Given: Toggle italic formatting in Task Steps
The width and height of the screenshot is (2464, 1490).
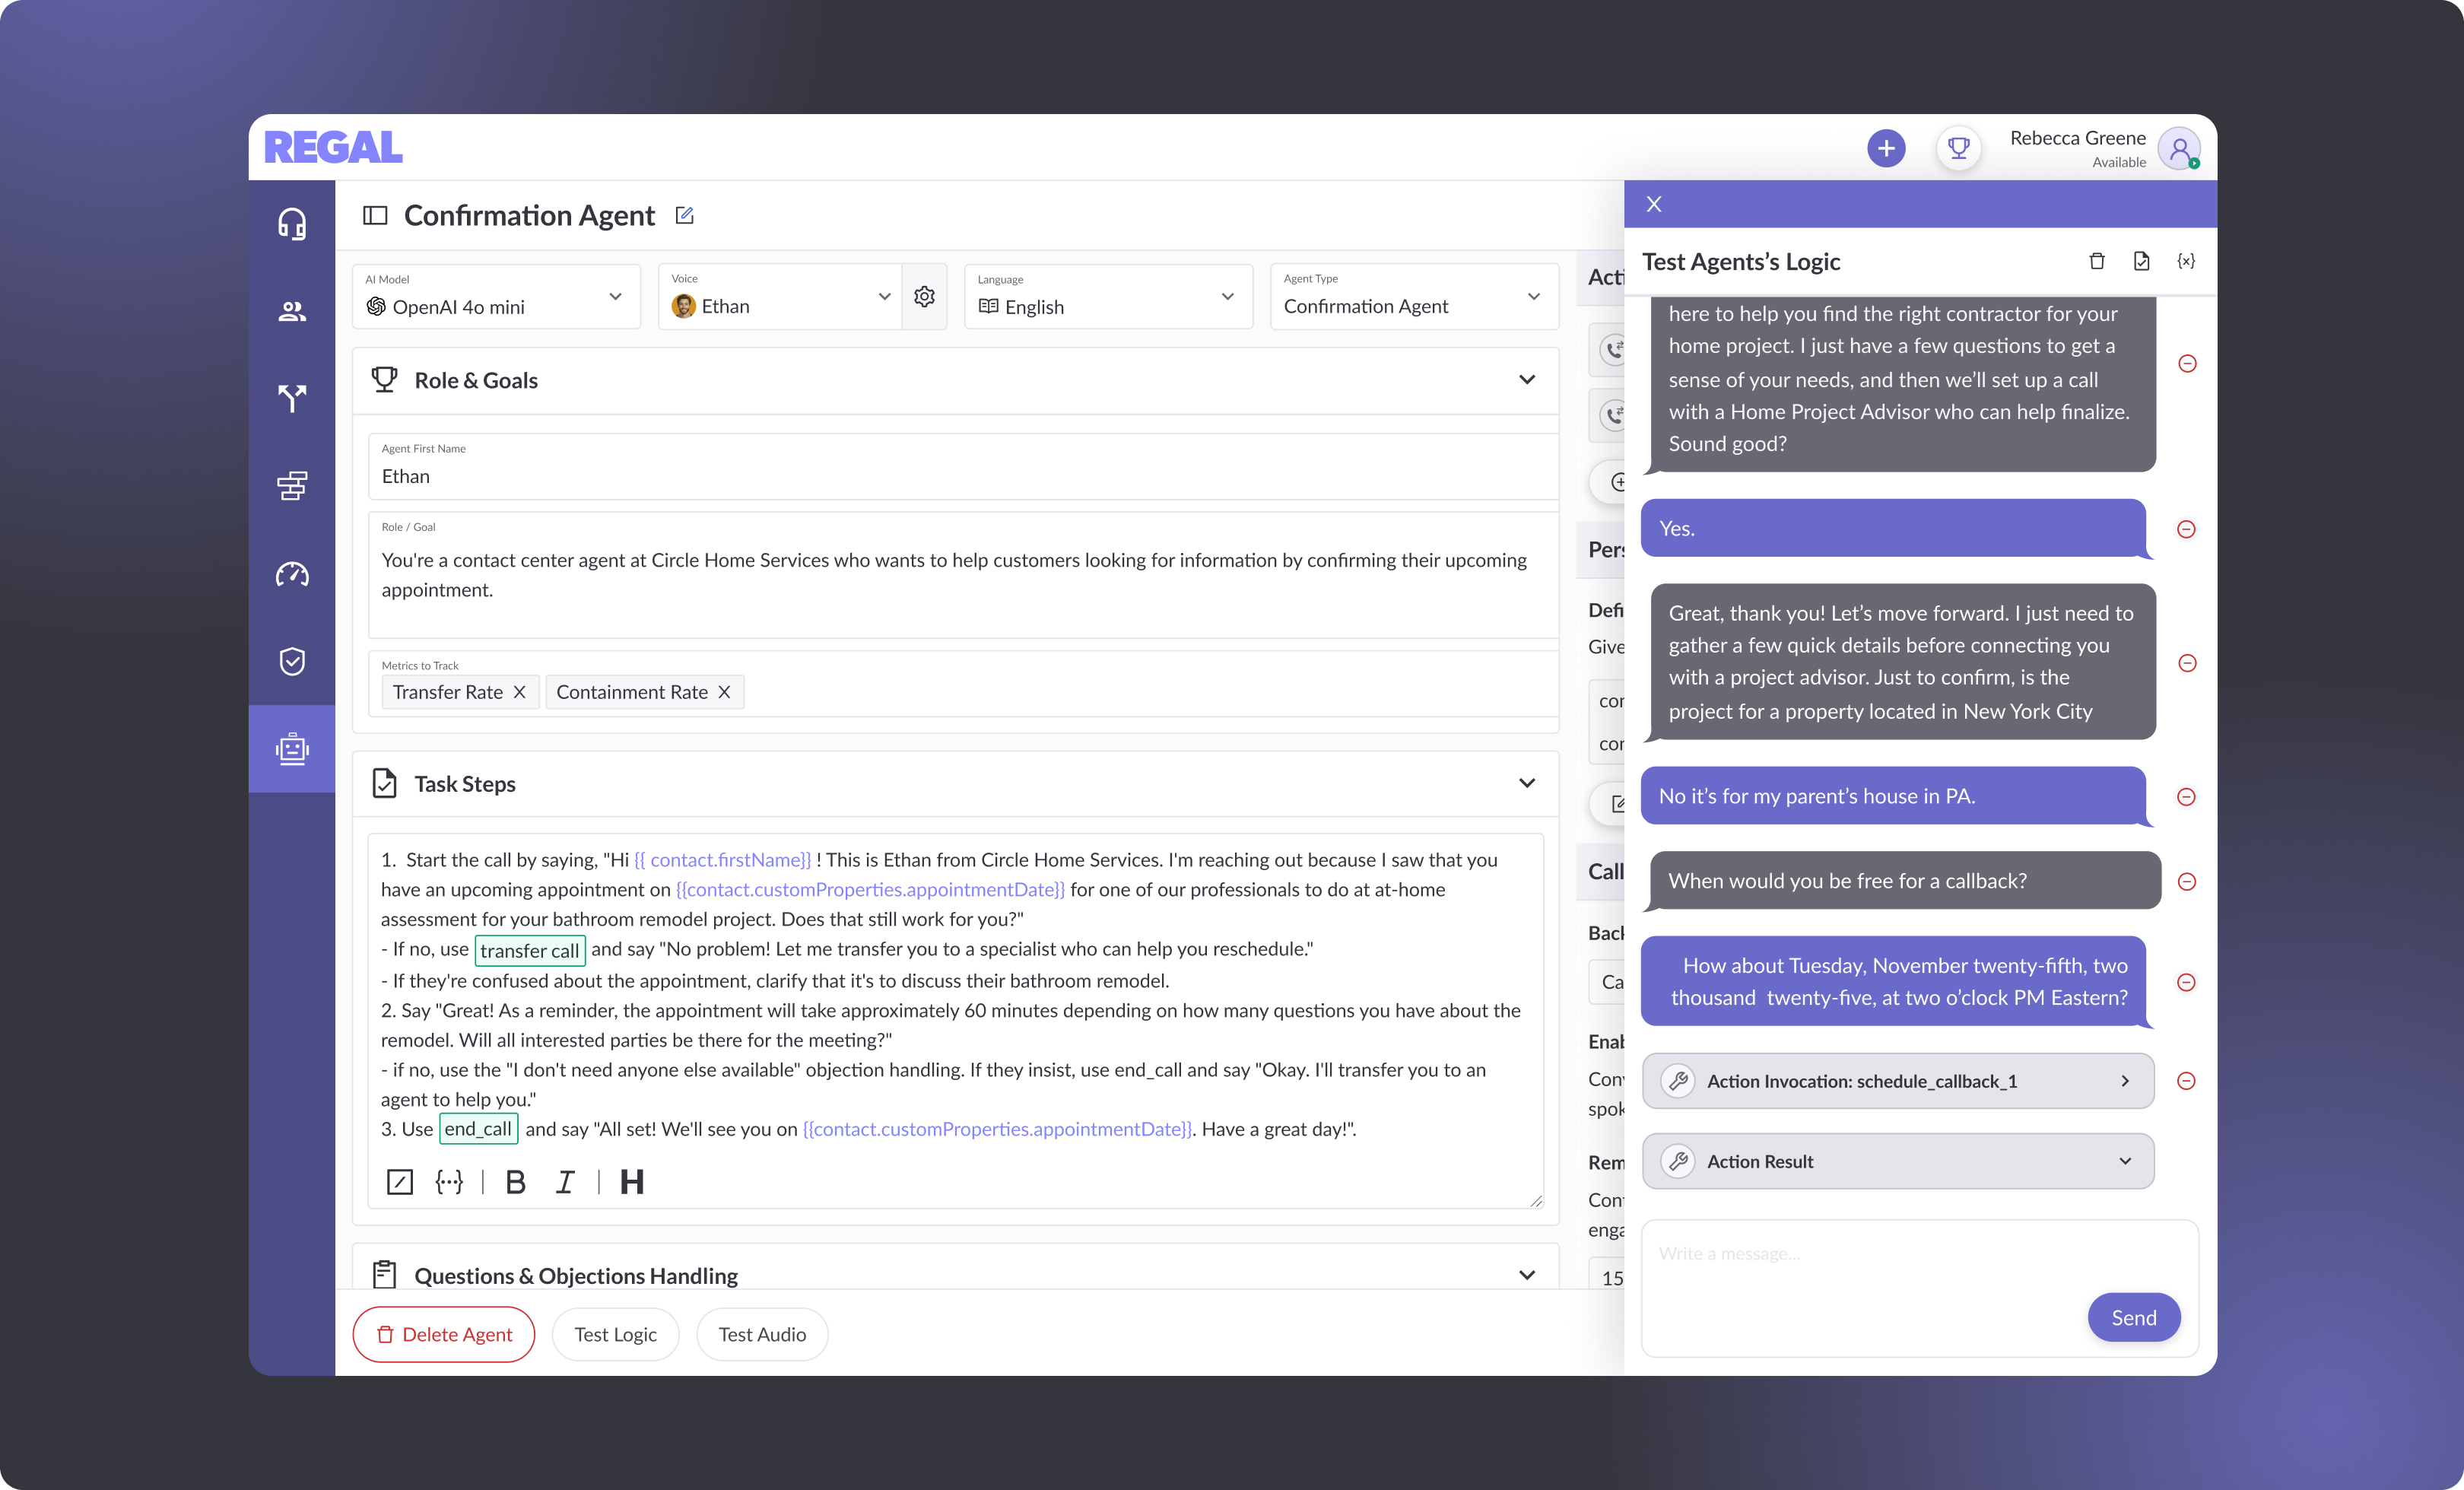Looking at the screenshot, I should [x=565, y=1182].
